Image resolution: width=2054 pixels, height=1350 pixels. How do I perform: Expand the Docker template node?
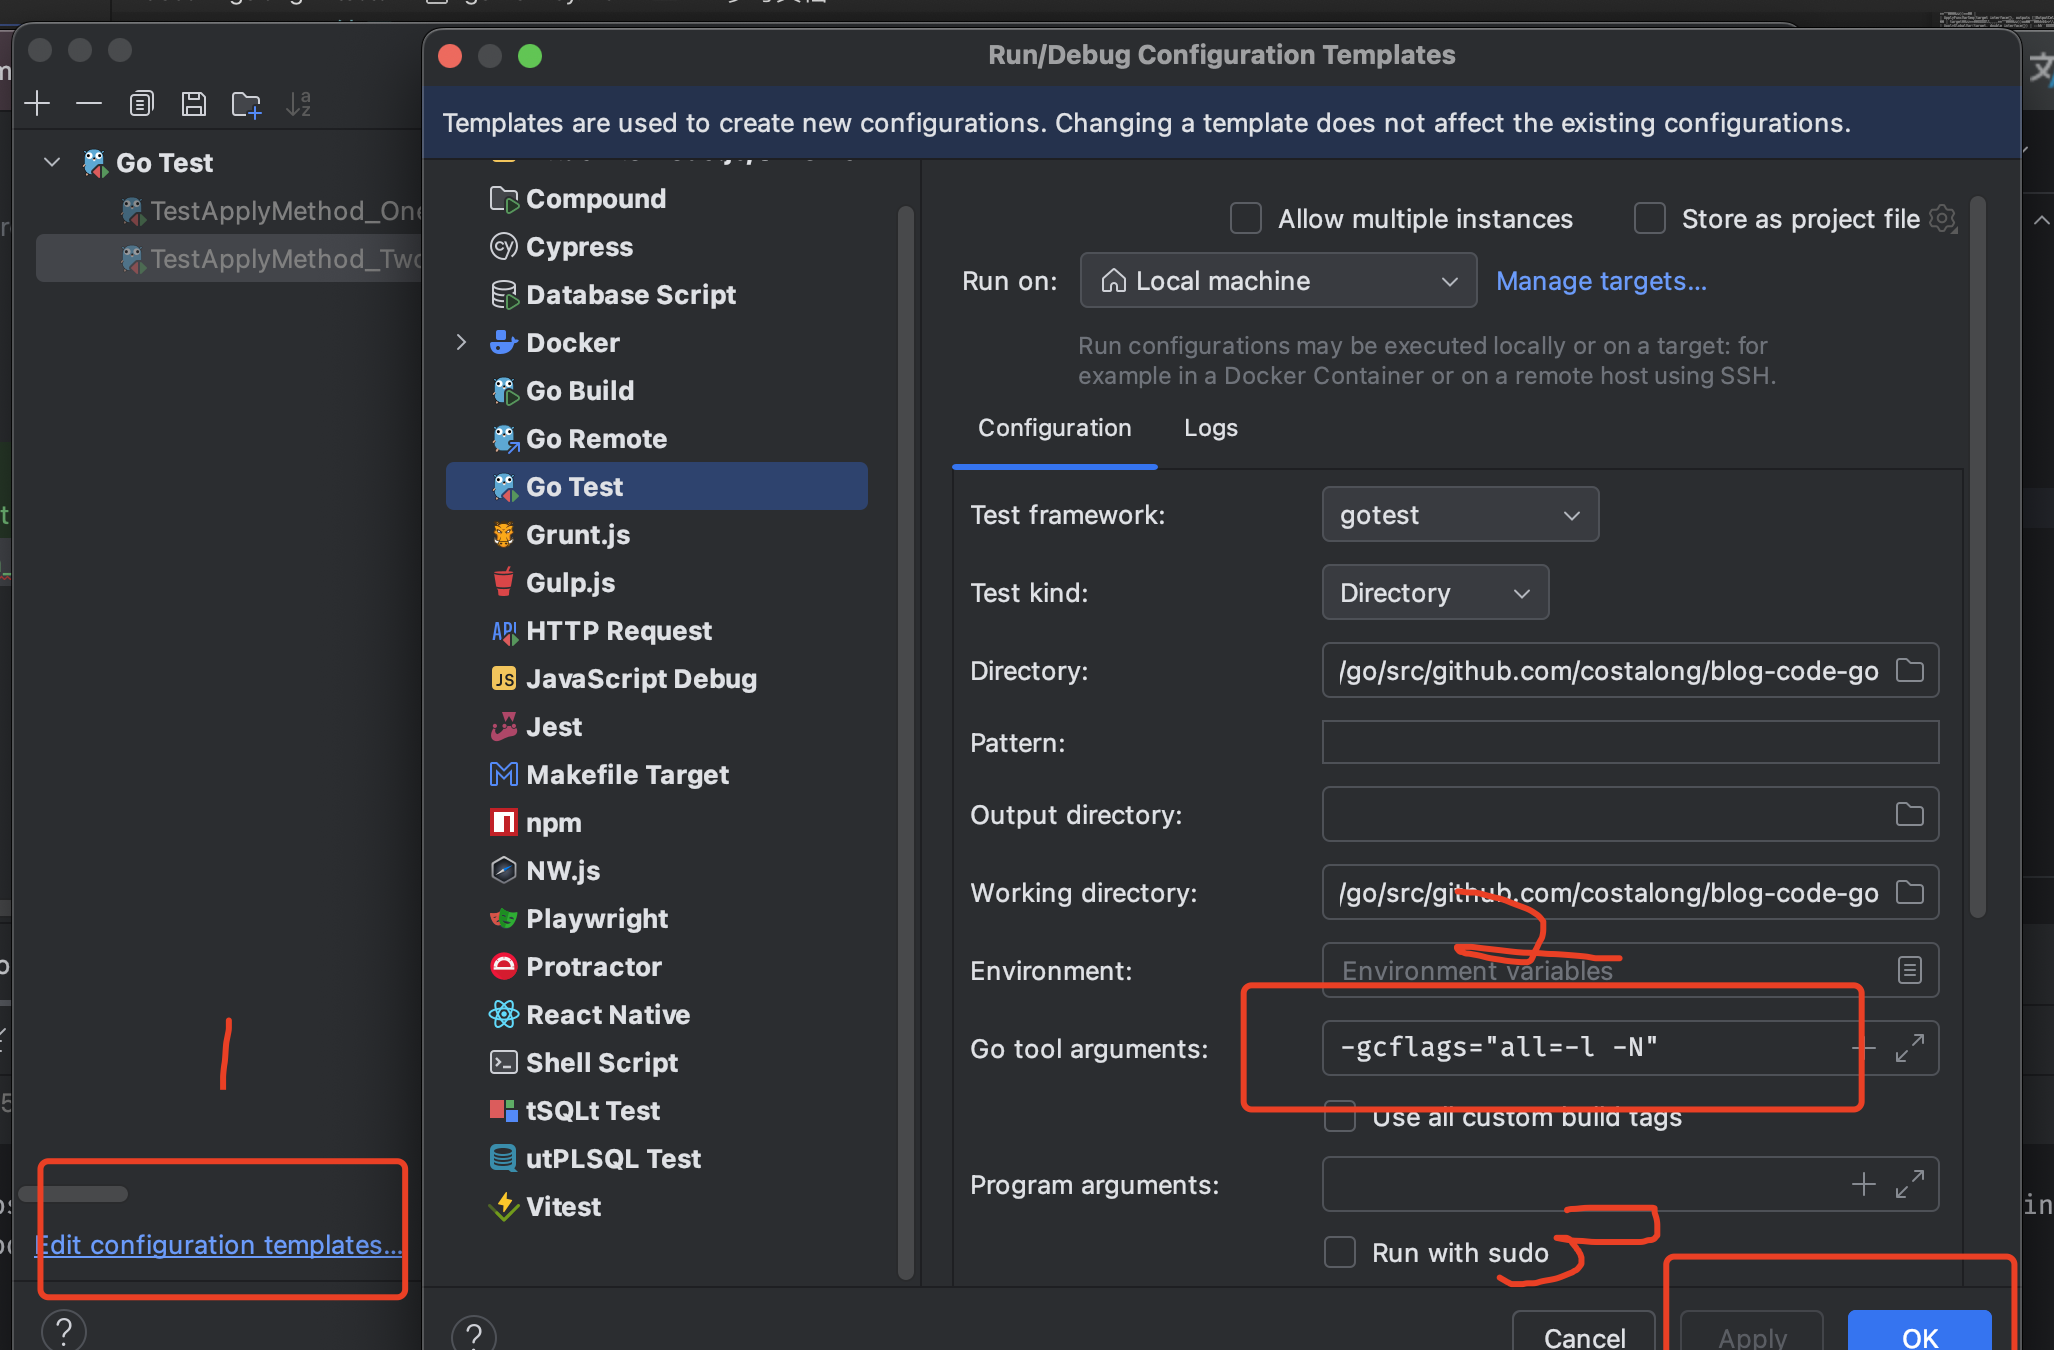click(461, 343)
